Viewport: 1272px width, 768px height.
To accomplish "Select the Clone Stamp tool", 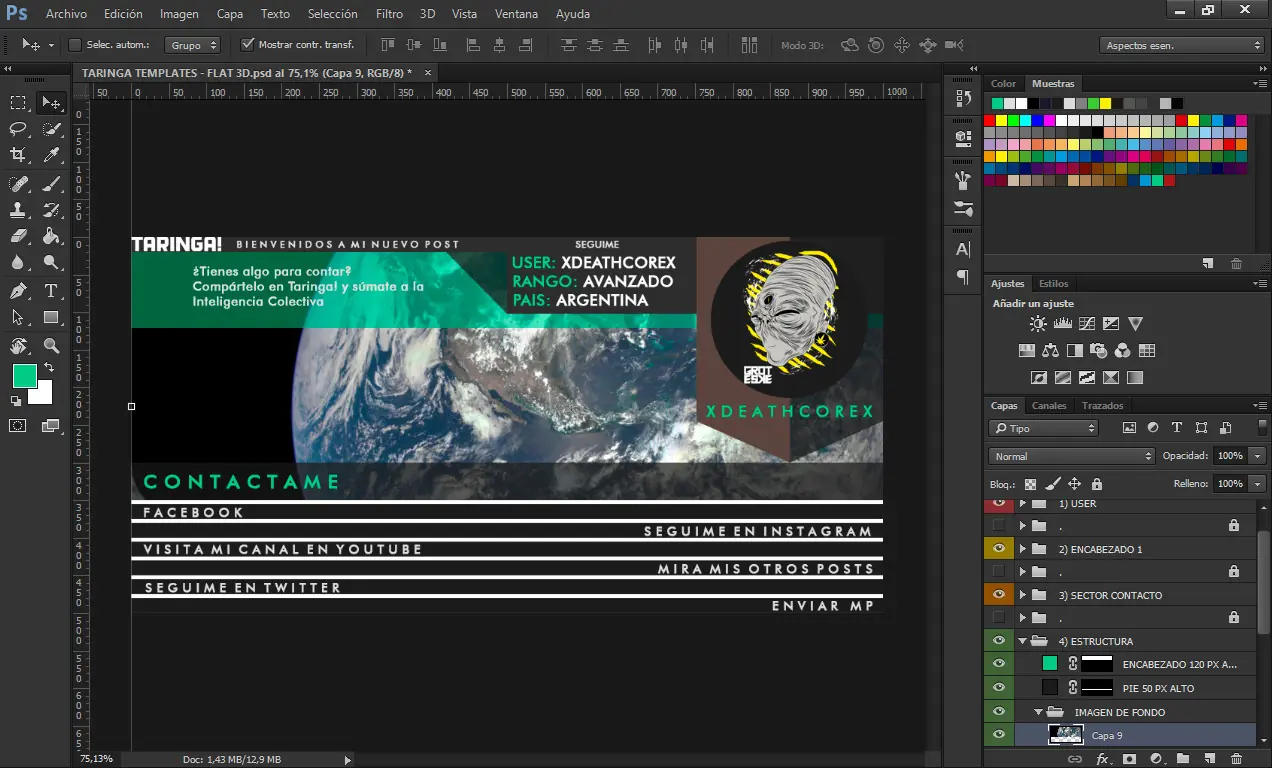I will coord(18,210).
